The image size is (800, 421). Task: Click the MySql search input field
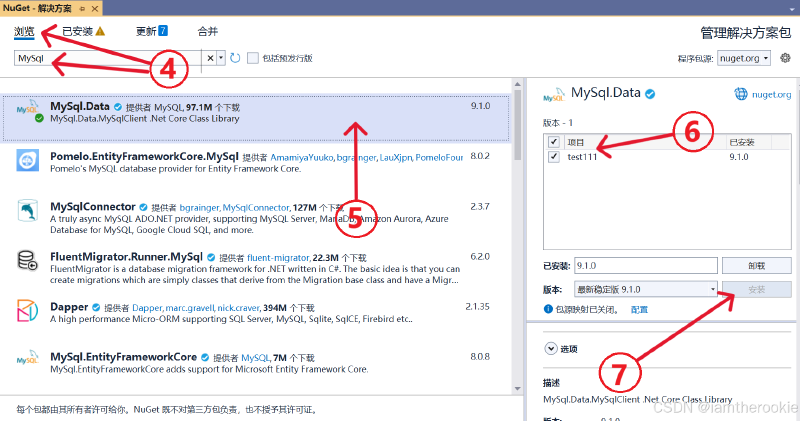pyautogui.click(x=108, y=58)
